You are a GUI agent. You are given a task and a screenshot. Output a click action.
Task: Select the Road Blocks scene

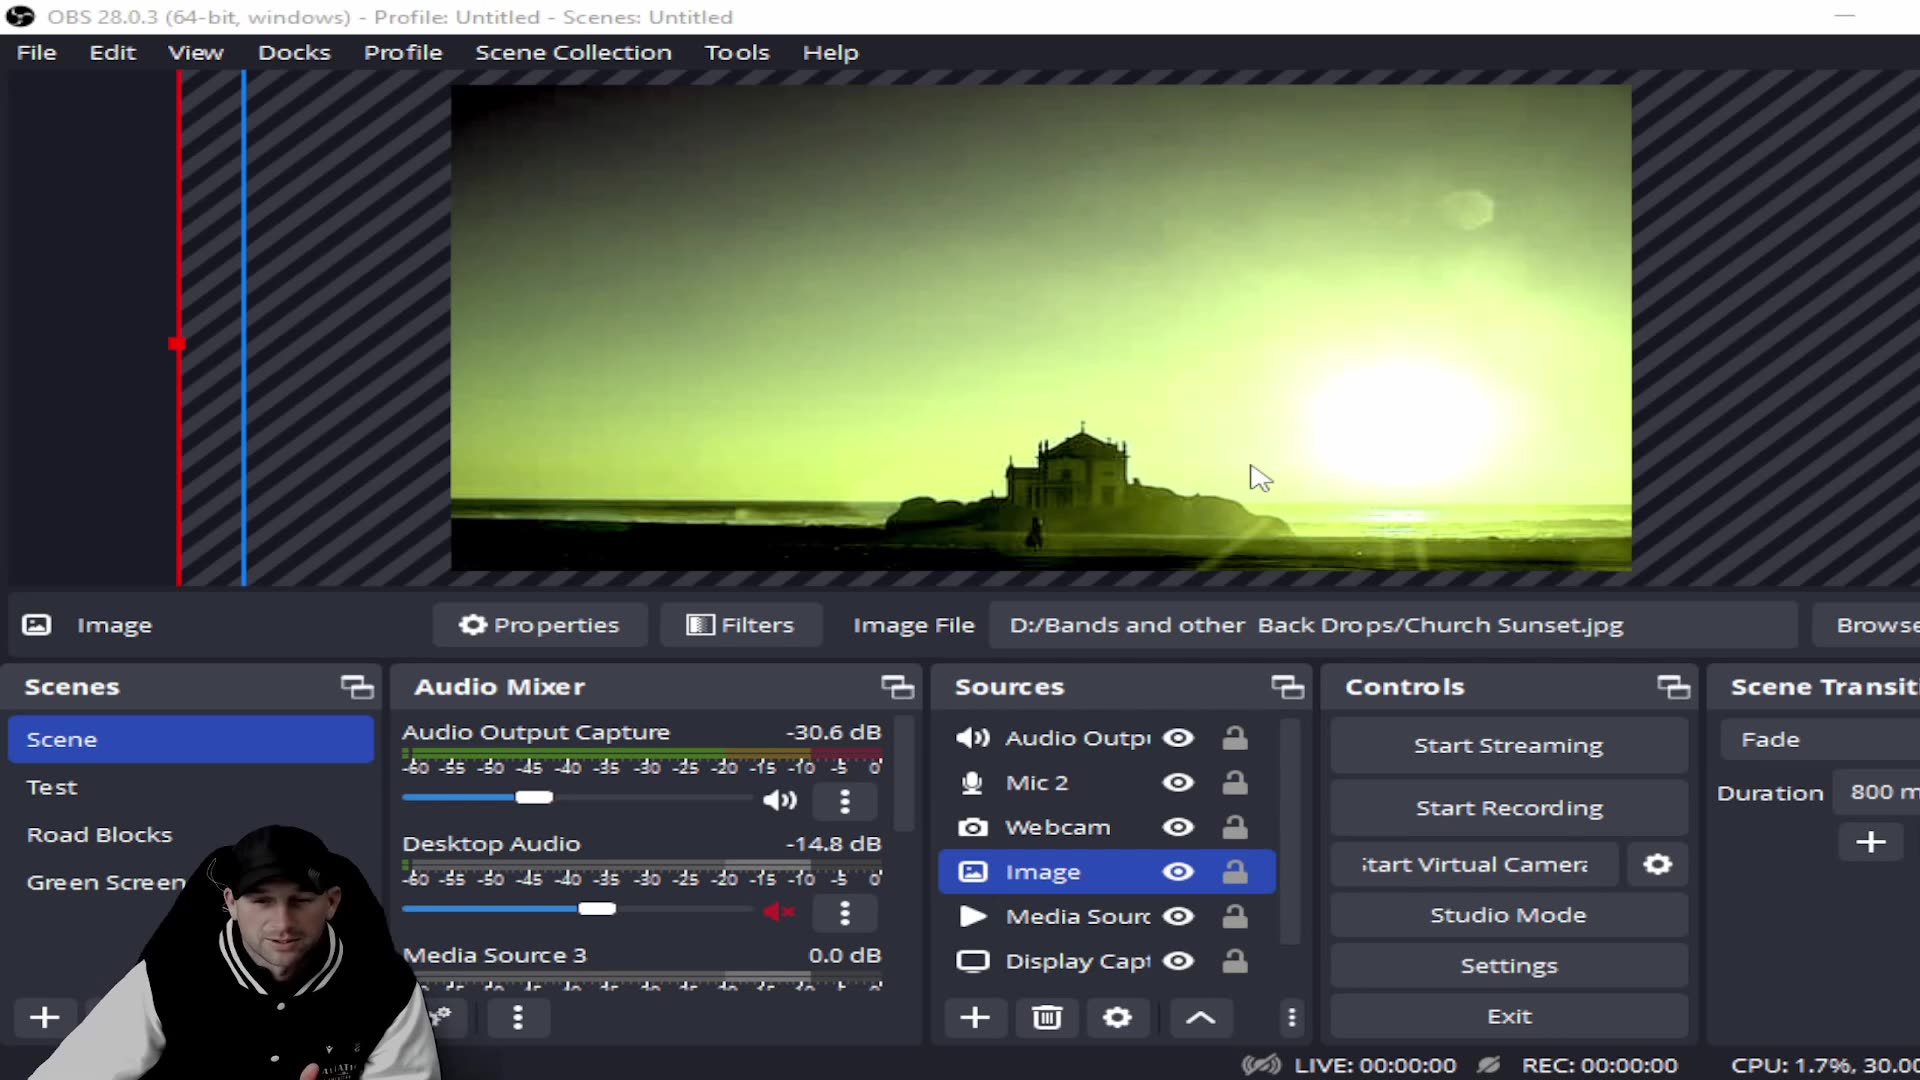tap(99, 834)
